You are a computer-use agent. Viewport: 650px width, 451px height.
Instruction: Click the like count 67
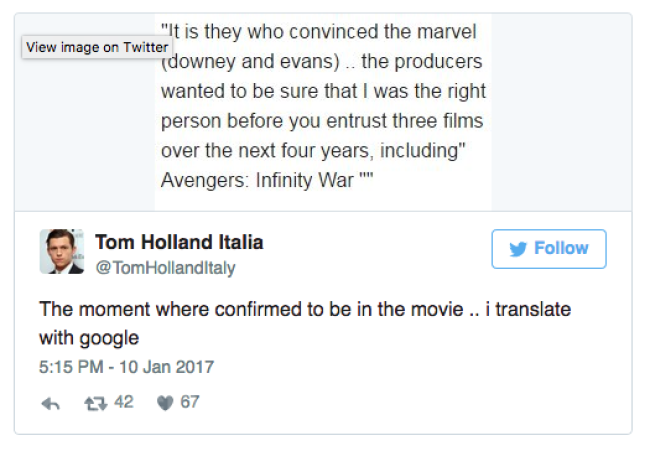(x=190, y=402)
